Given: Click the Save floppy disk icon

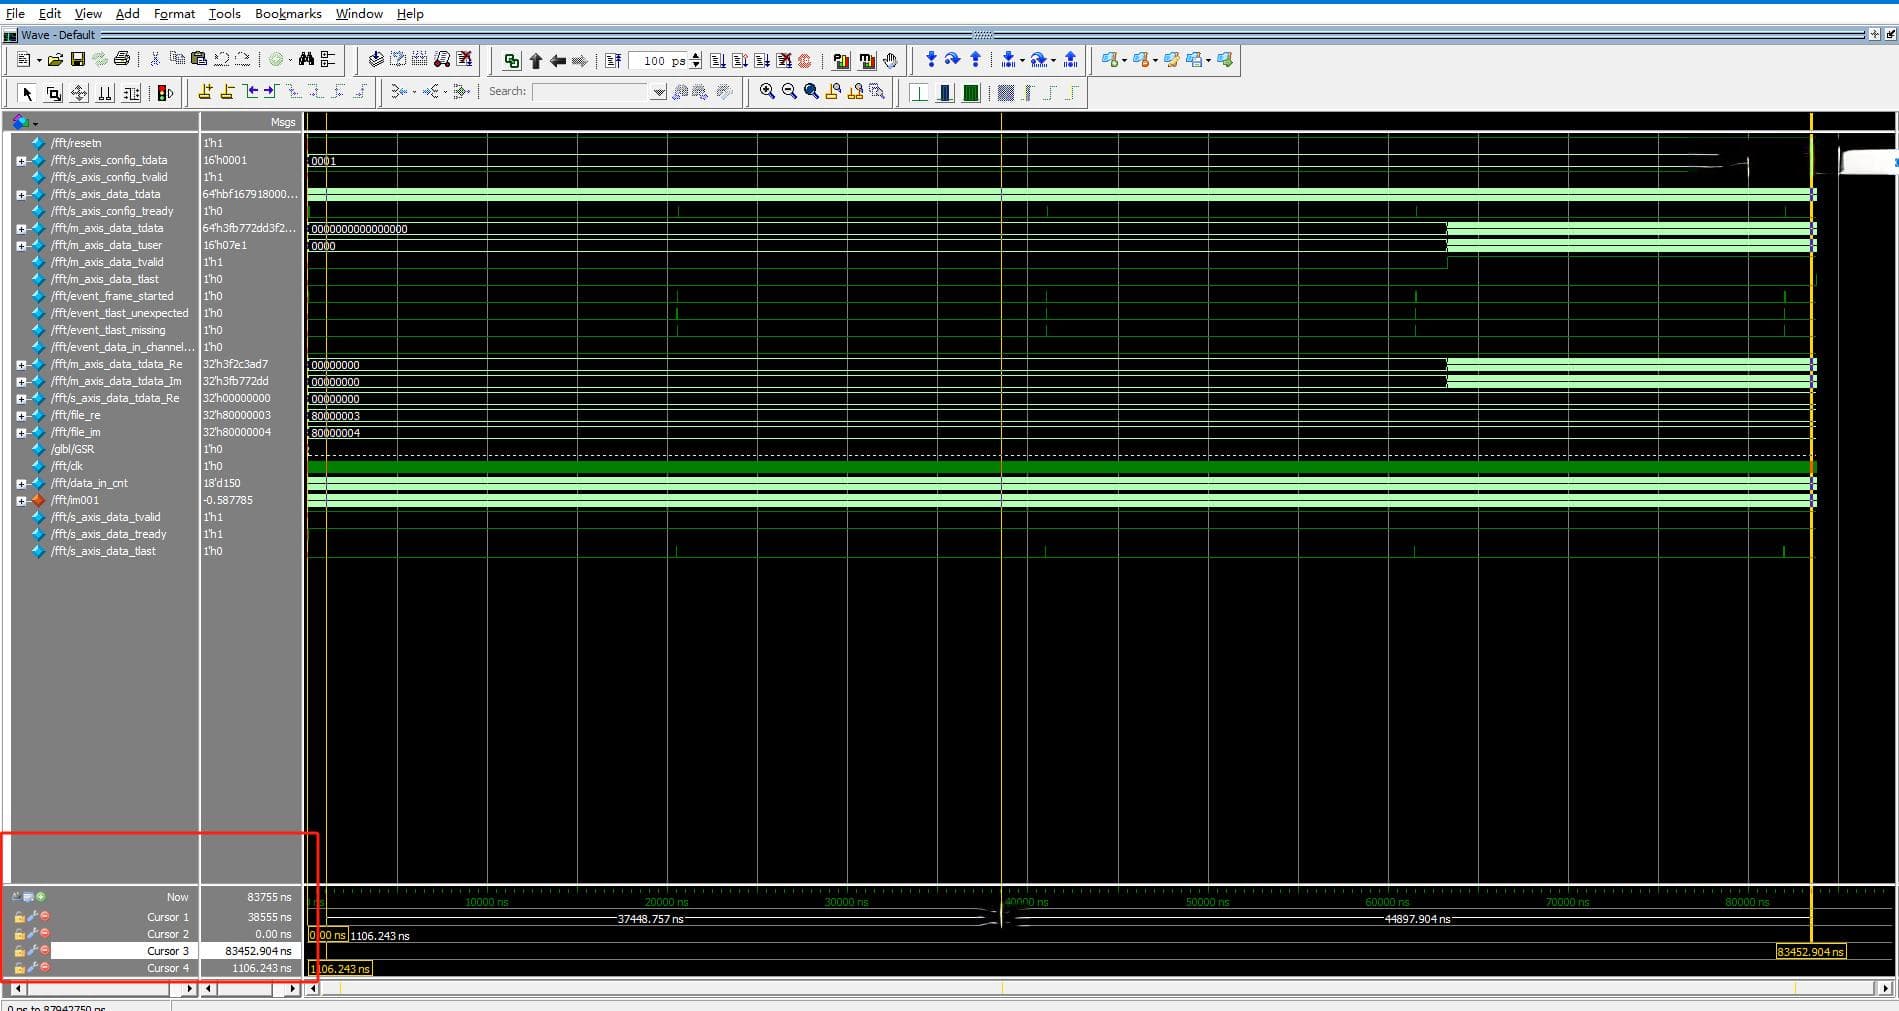Looking at the screenshot, I should 77,60.
